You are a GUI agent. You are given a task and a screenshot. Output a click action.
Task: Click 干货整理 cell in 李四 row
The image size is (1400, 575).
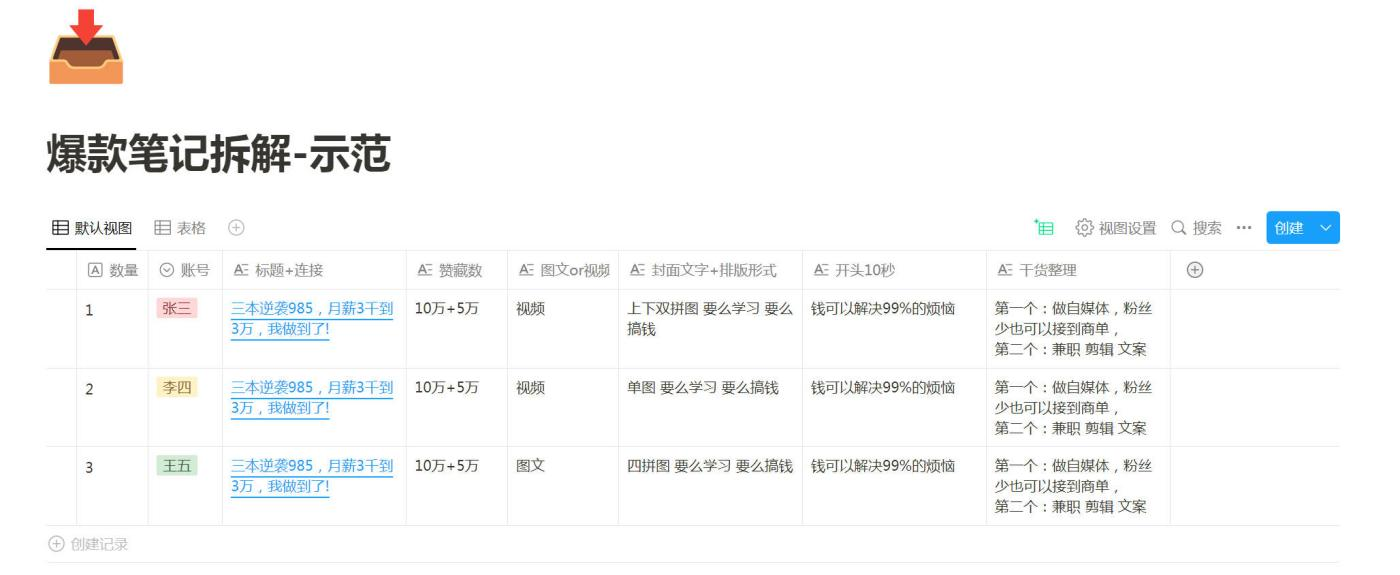click(x=1078, y=408)
